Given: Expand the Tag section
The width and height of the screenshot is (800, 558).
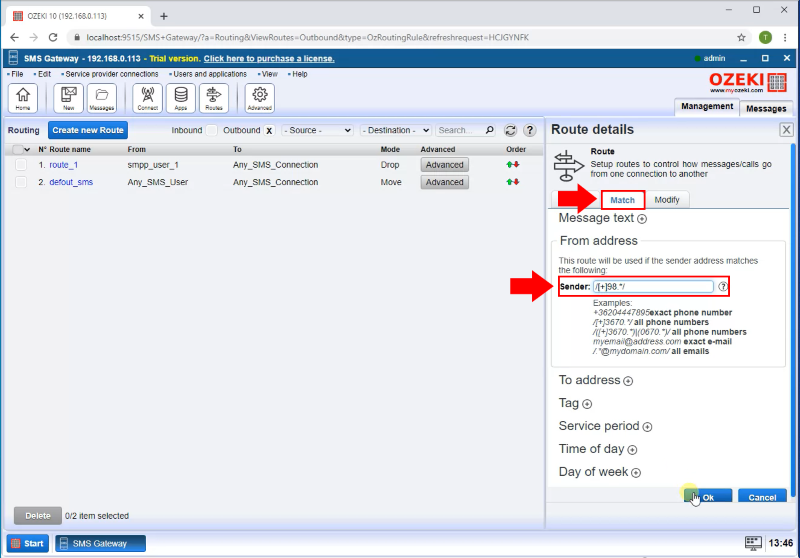Looking at the screenshot, I should pos(587,404).
